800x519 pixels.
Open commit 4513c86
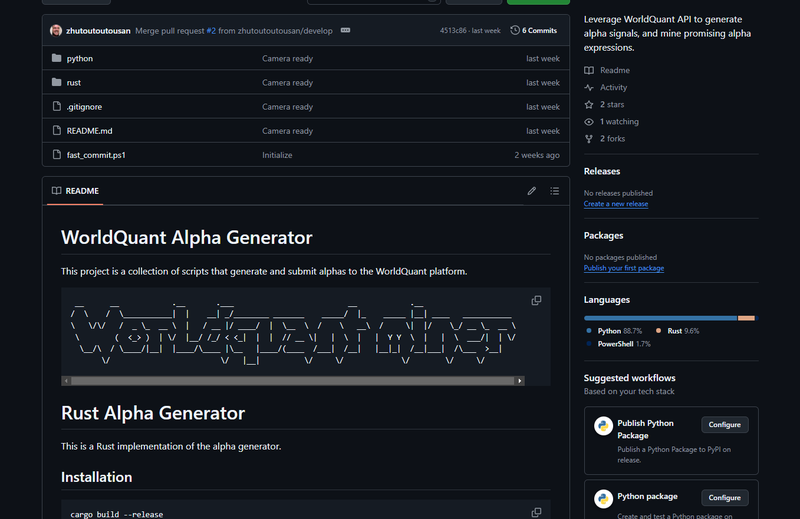point(453,31)
